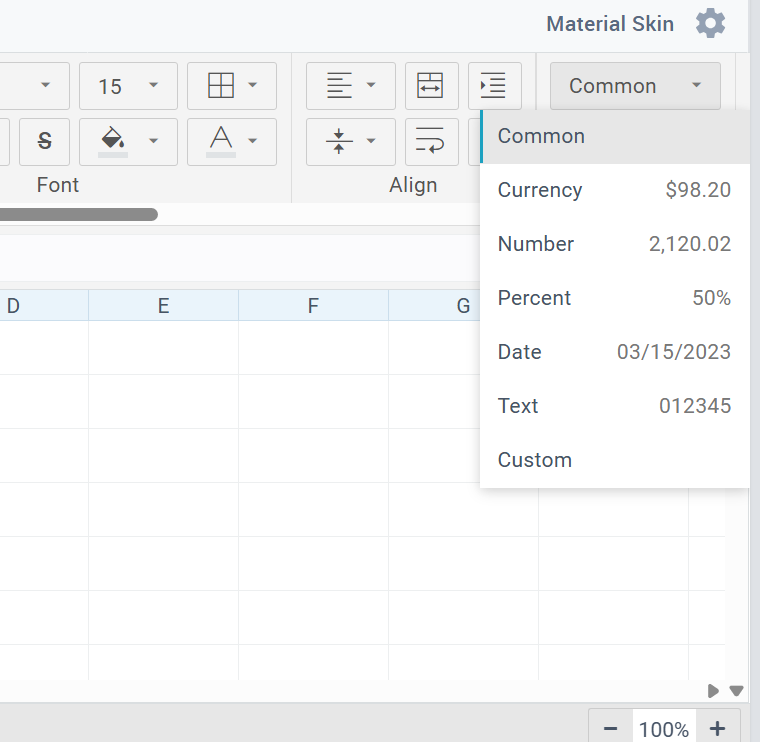Screen dimensions: 760x742
Task: Open the settings gear icon
Action: [710, 24]
